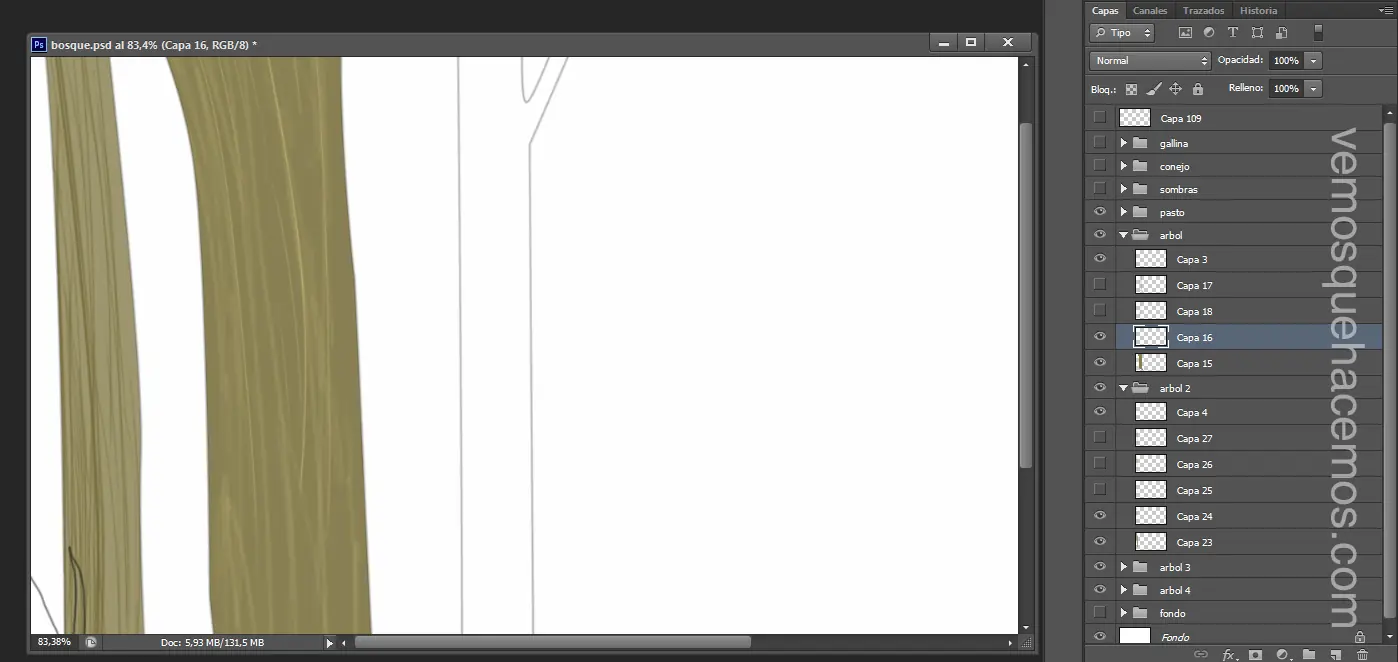Enable the type layer filter icon

point(1233,33)
